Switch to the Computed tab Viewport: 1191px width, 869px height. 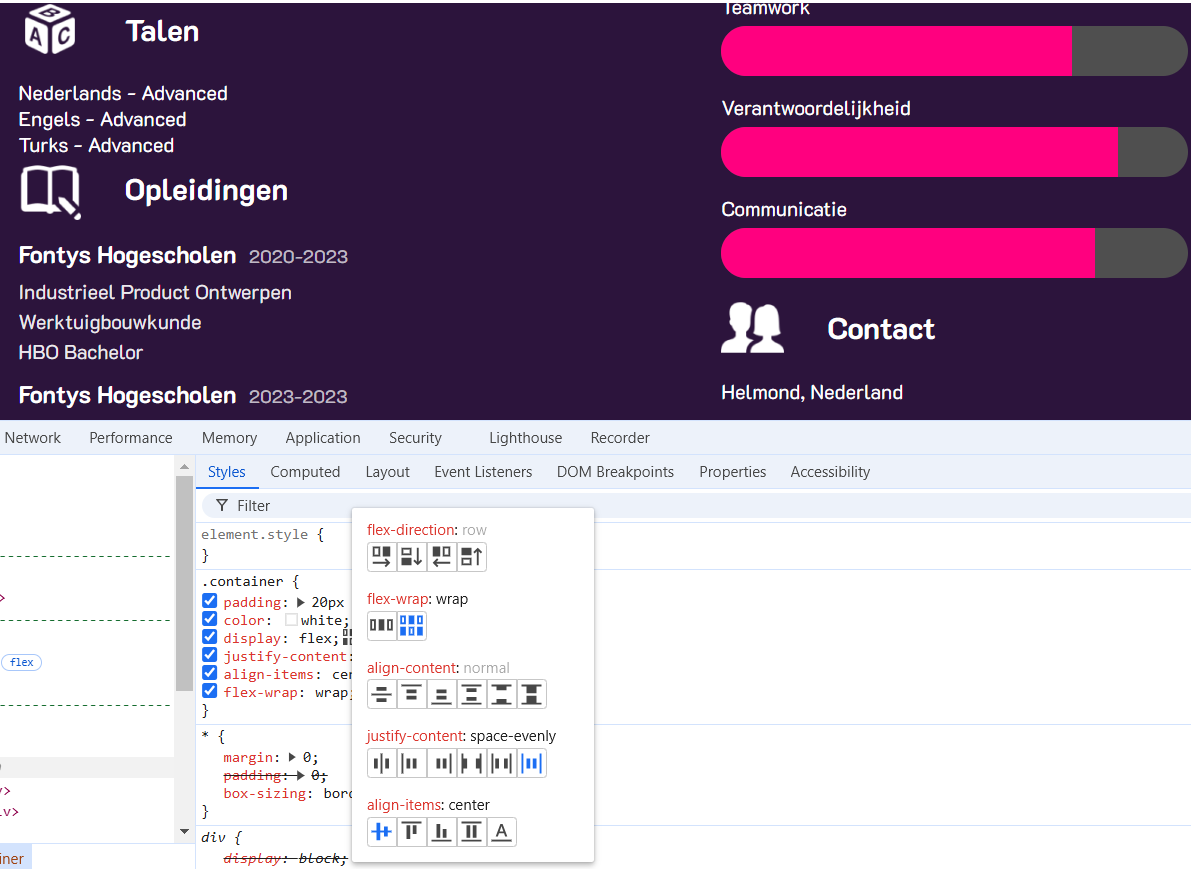point(305,472)
